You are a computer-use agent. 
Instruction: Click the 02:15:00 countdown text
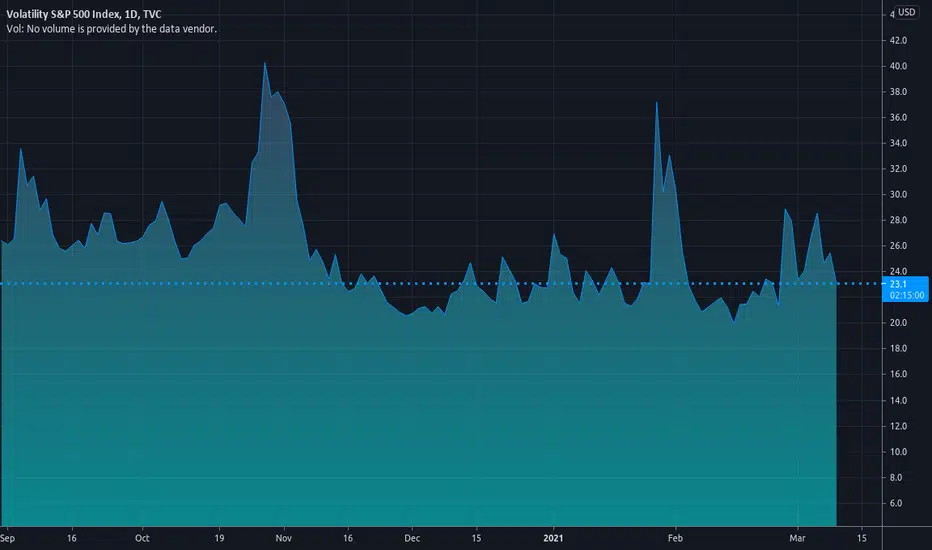pyautogui.click(x=907, y=295)
